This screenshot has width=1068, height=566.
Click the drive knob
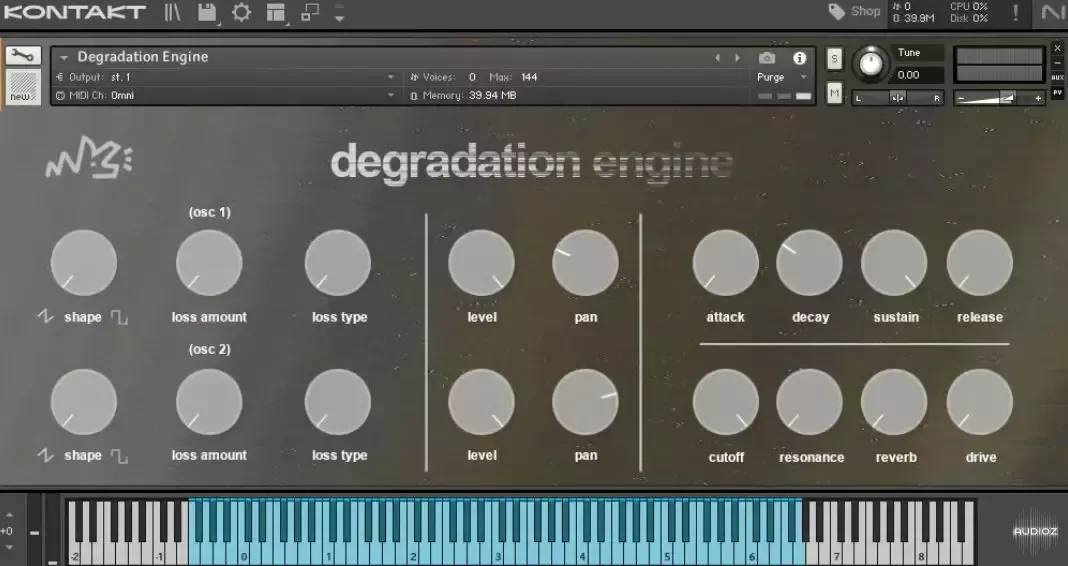point(979,402)
